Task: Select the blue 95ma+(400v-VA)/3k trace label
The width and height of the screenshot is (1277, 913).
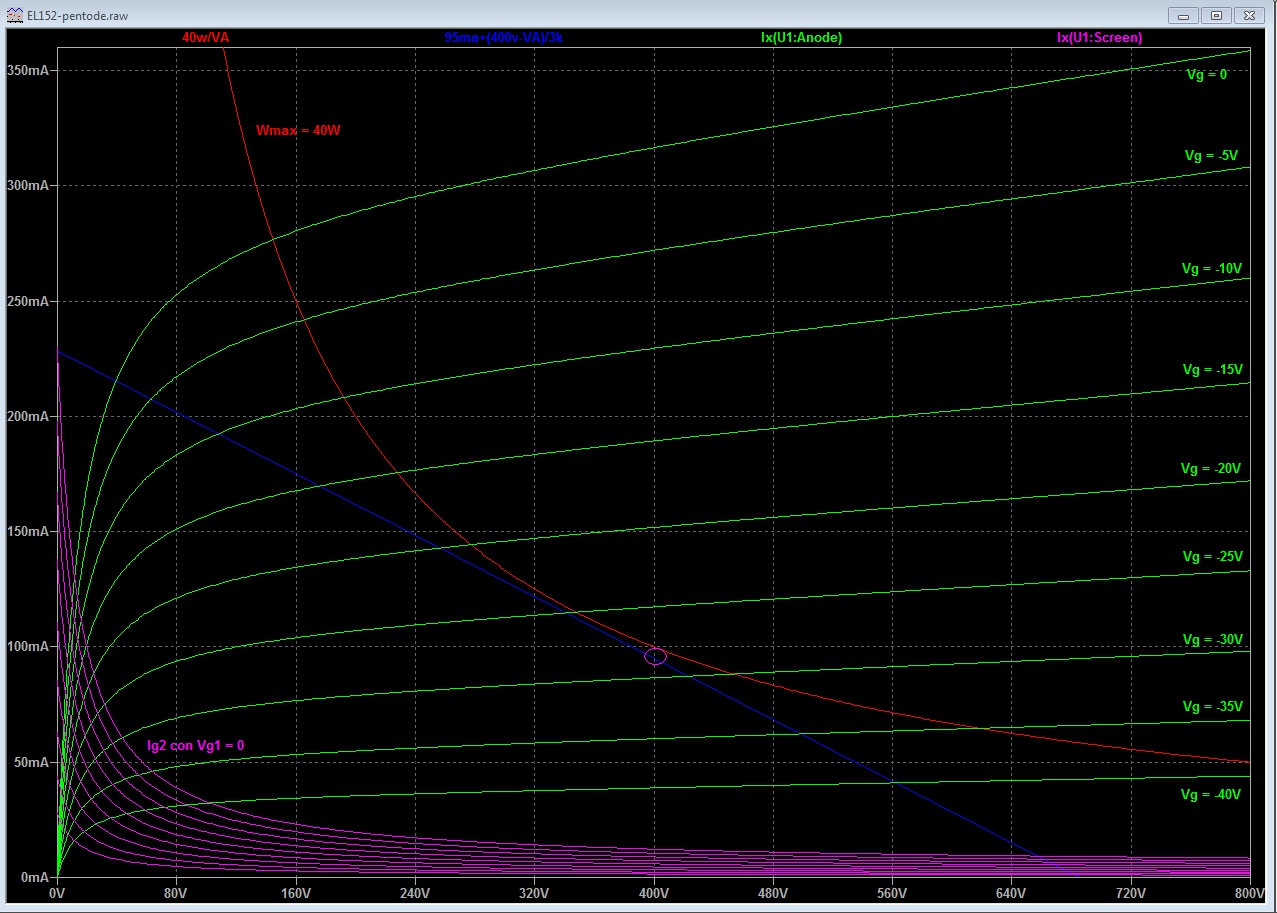Action: pyautogui.click(x=510, y=37)
